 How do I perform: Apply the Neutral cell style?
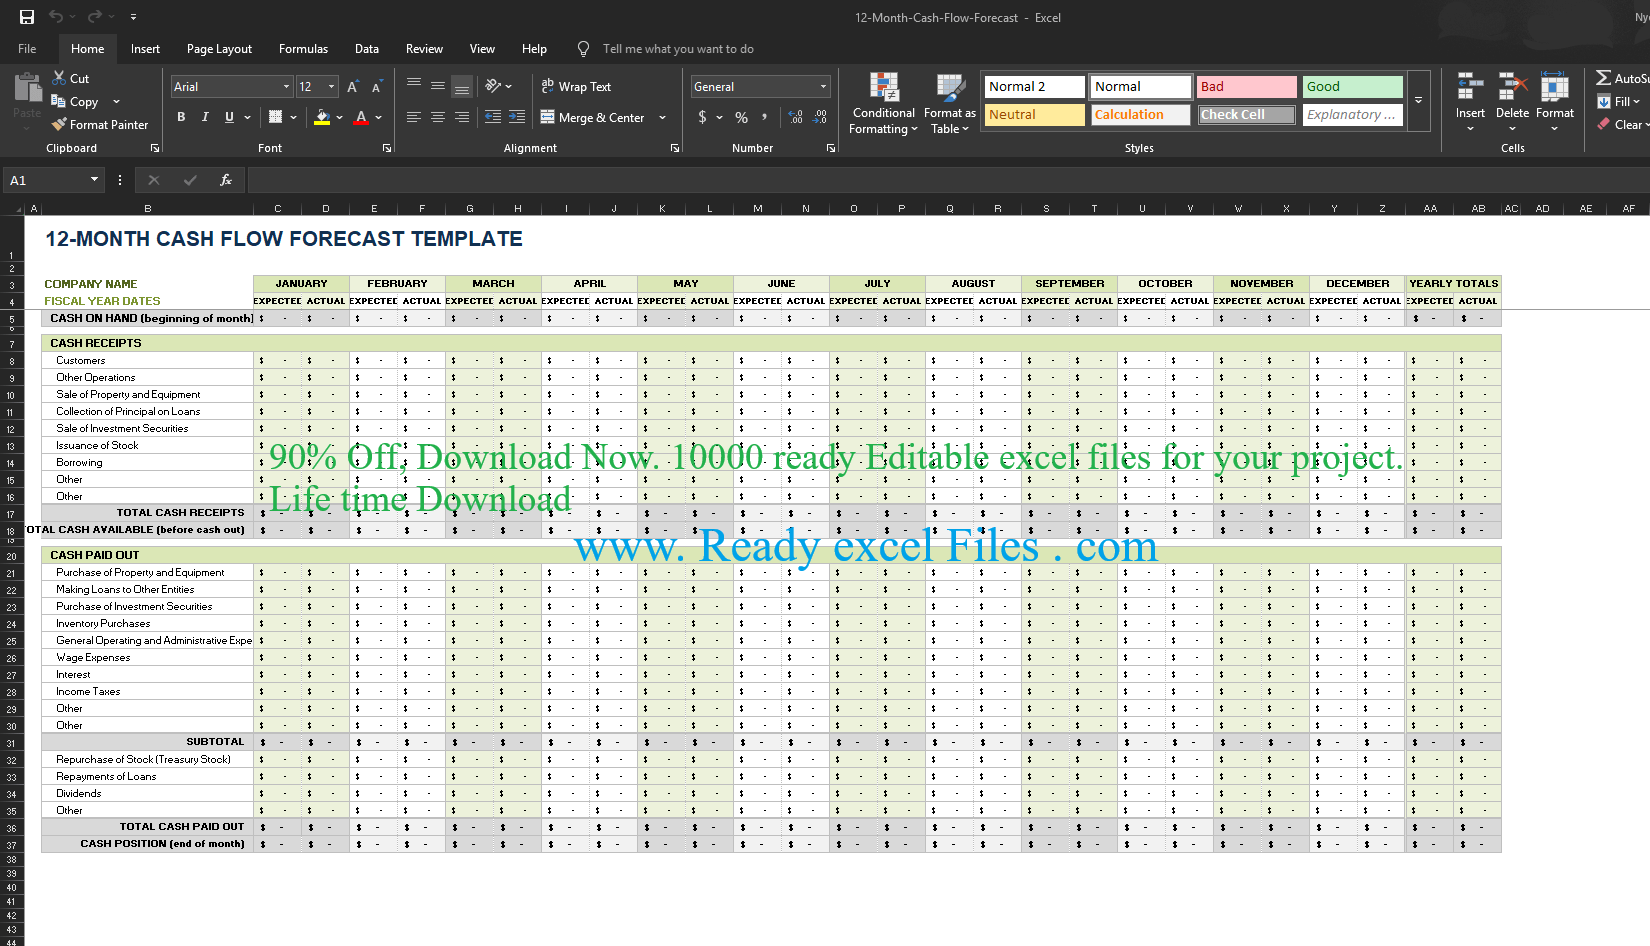tap(1034, 115)
